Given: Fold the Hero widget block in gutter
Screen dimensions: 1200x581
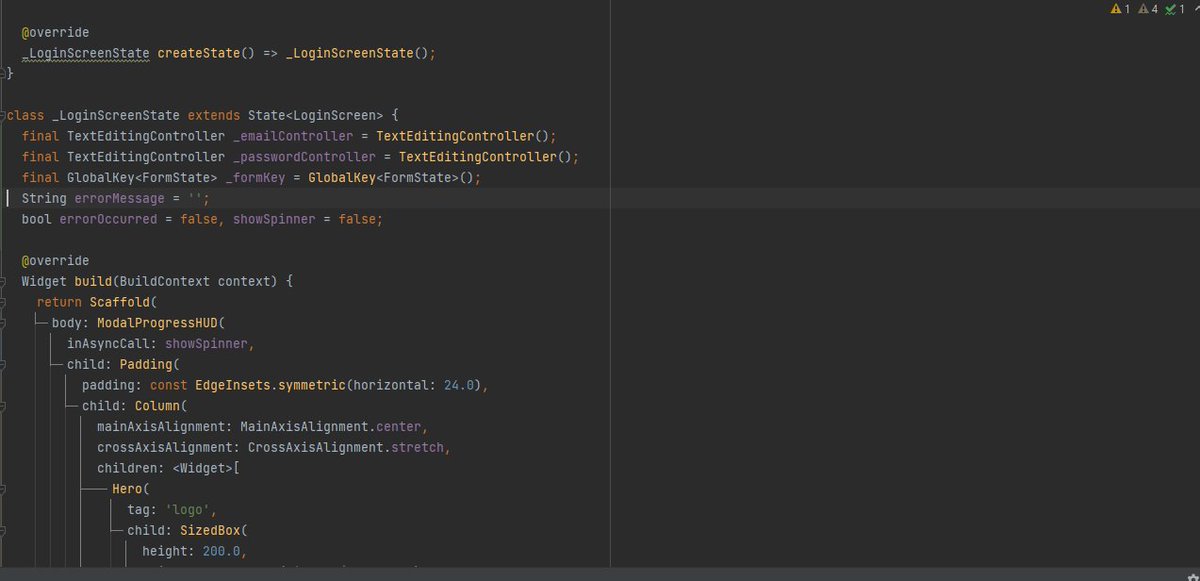Looking at the screenshot, I should click(x=5, y=489).
